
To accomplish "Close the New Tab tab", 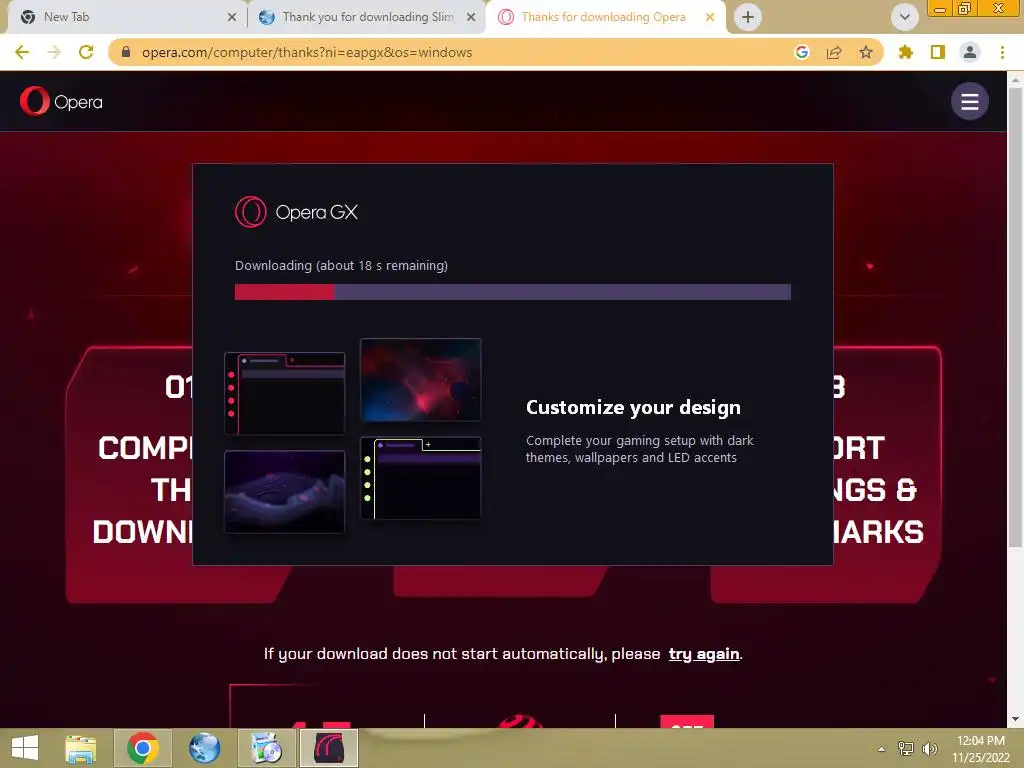I will pos(232,17).
